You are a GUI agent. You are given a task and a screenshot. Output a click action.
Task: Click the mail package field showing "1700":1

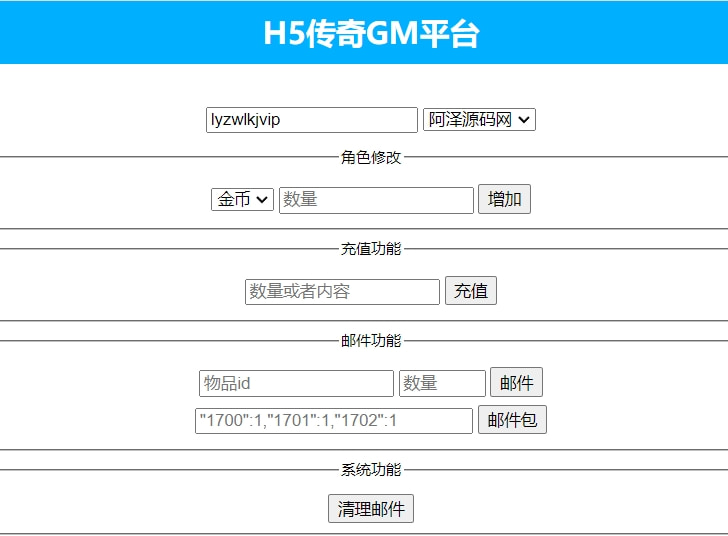pos(333,421)
